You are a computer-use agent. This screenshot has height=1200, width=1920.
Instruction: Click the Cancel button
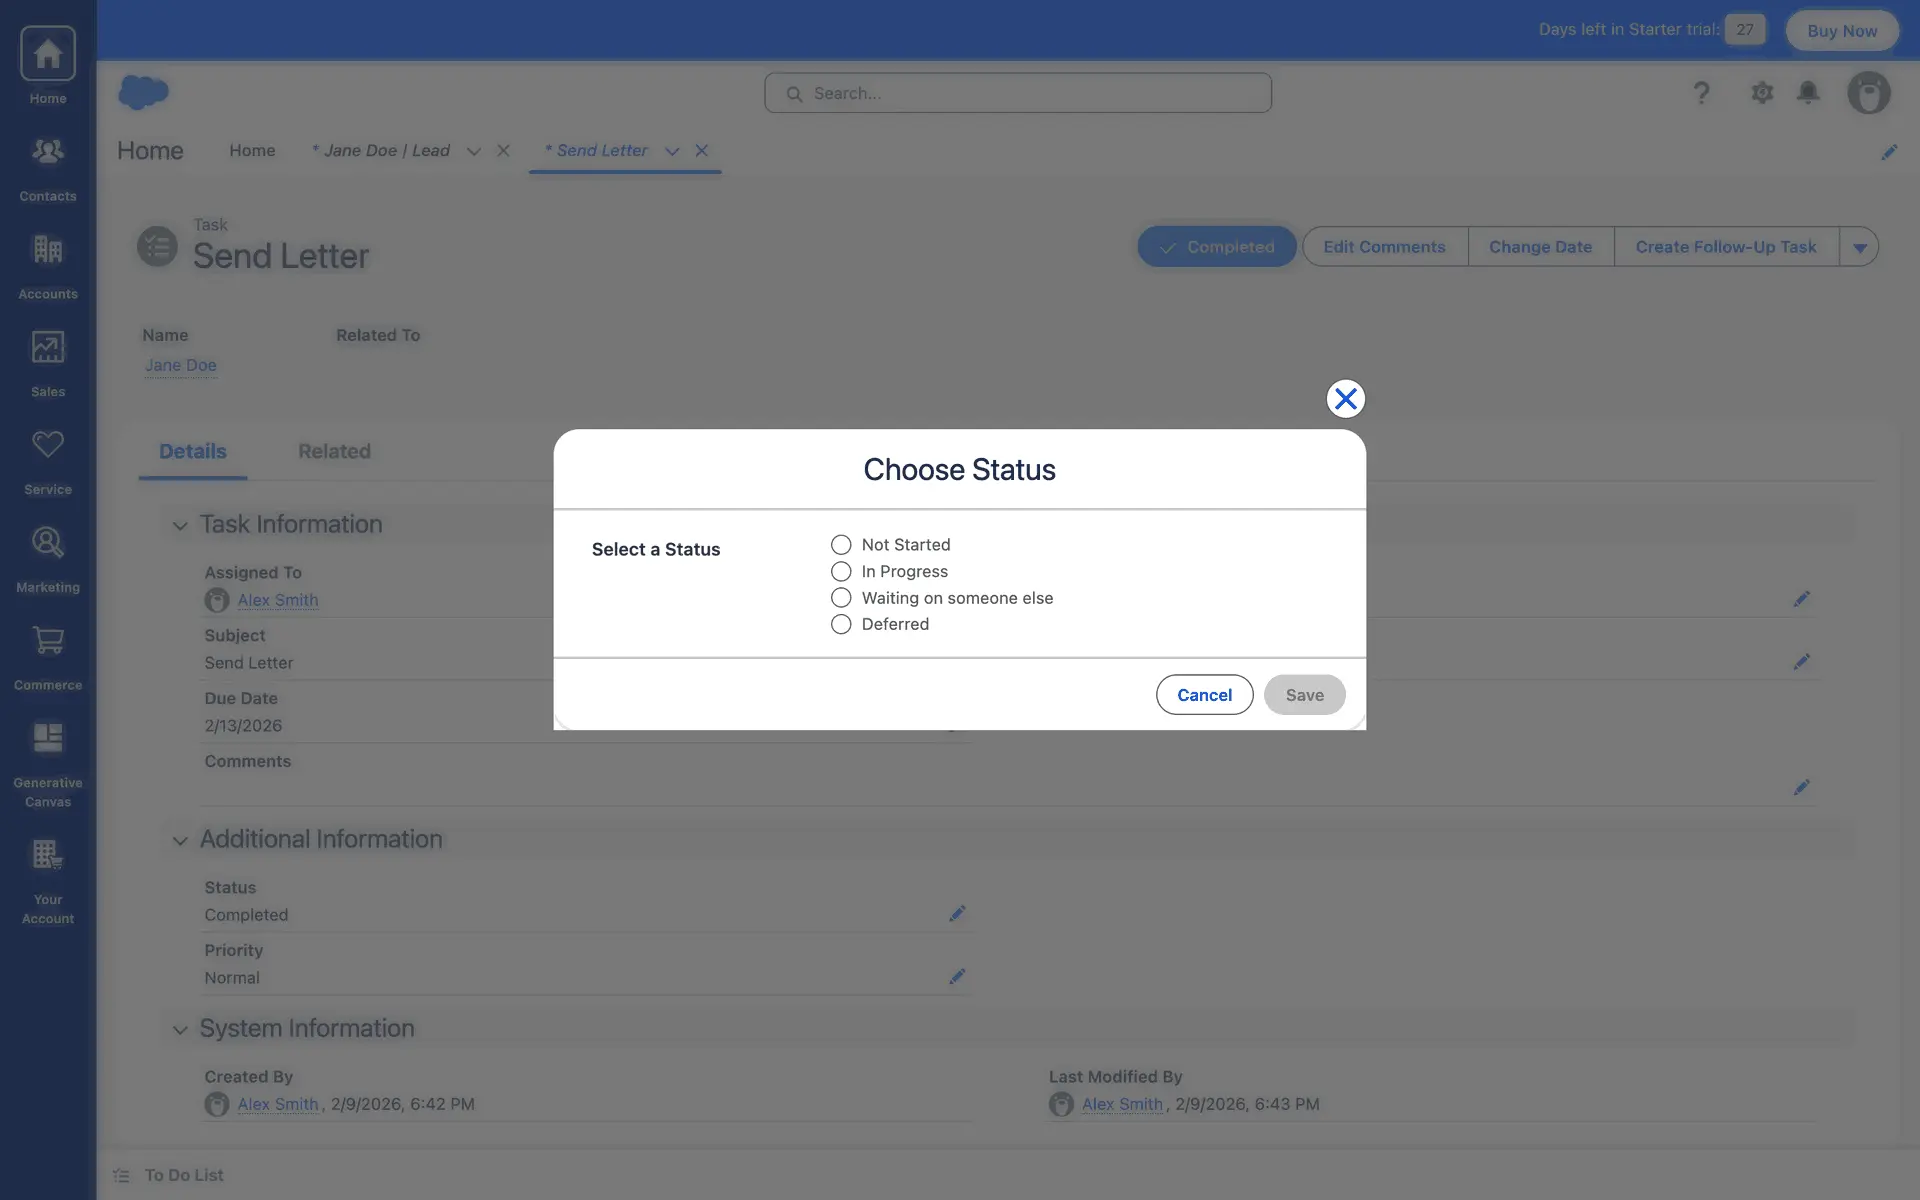pyautogui.click(x=1204, y=695)
